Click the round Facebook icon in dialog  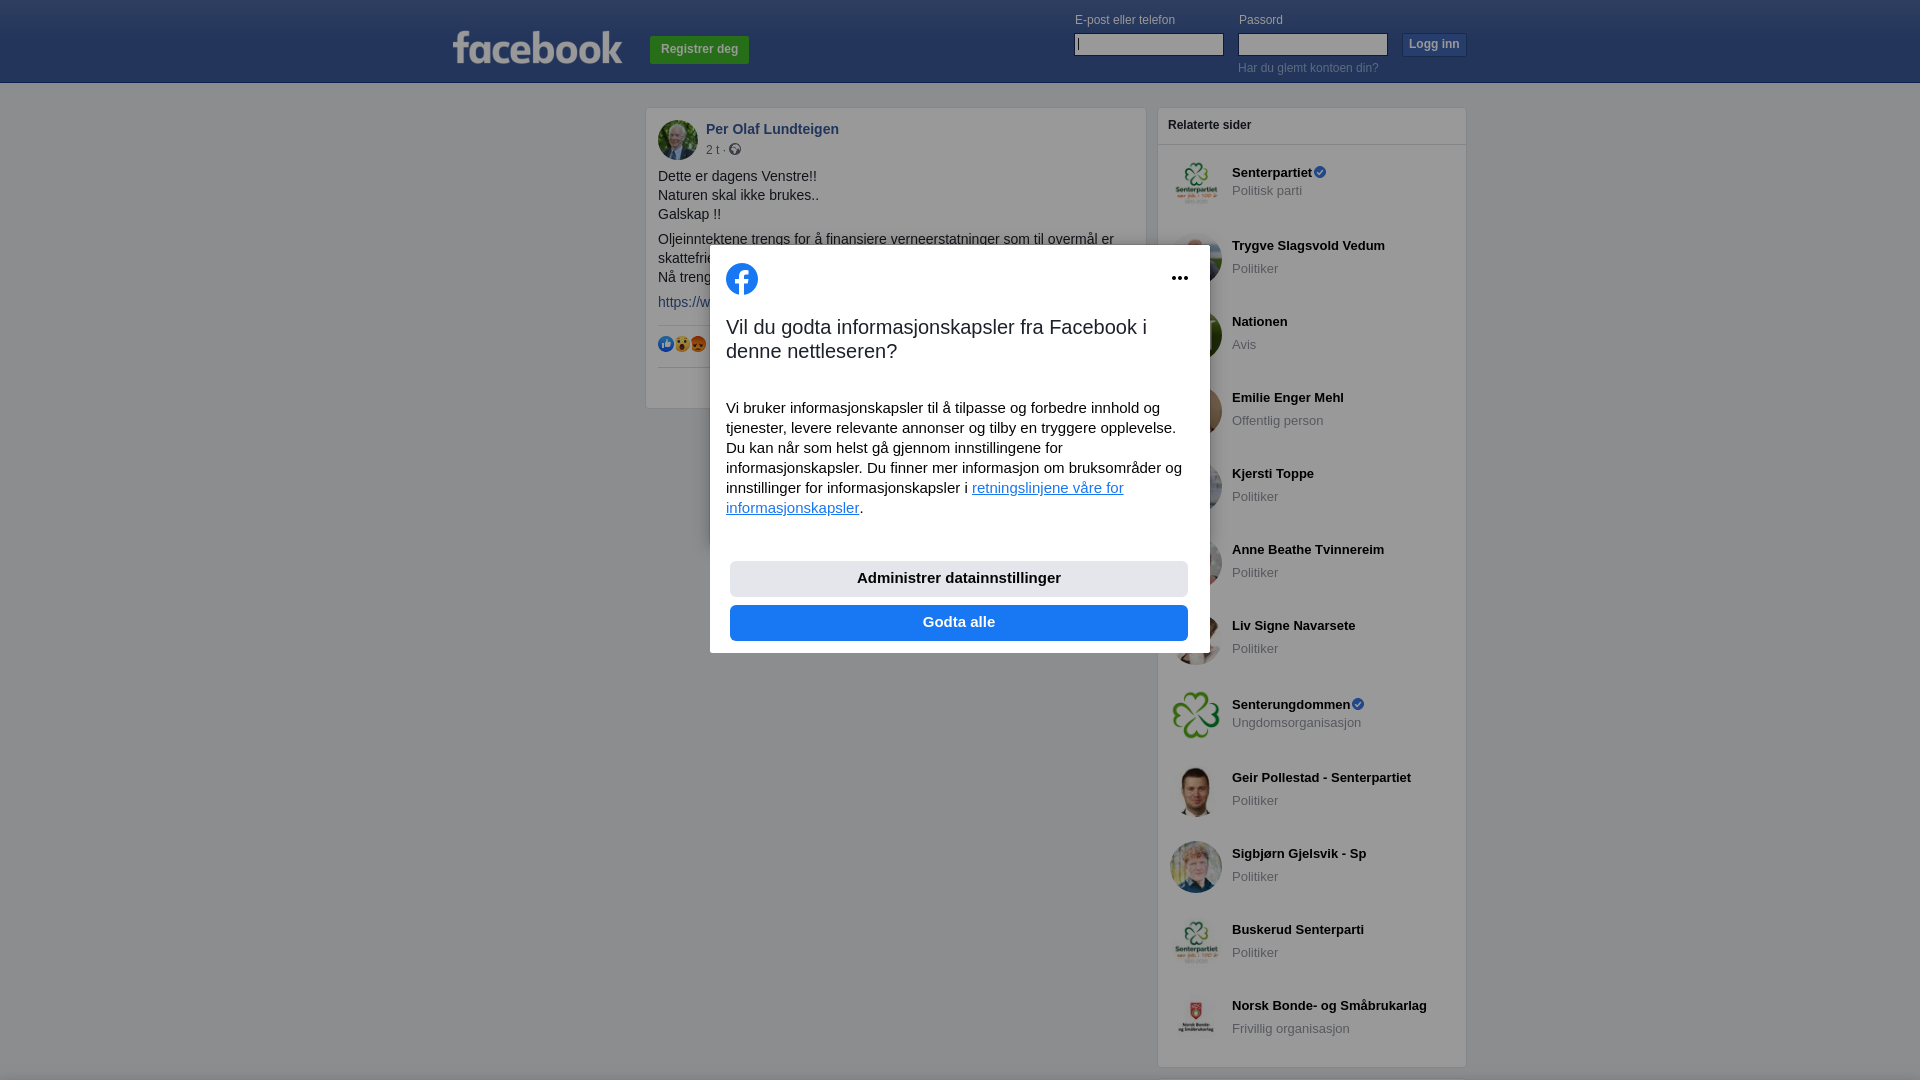pos(742,279)
